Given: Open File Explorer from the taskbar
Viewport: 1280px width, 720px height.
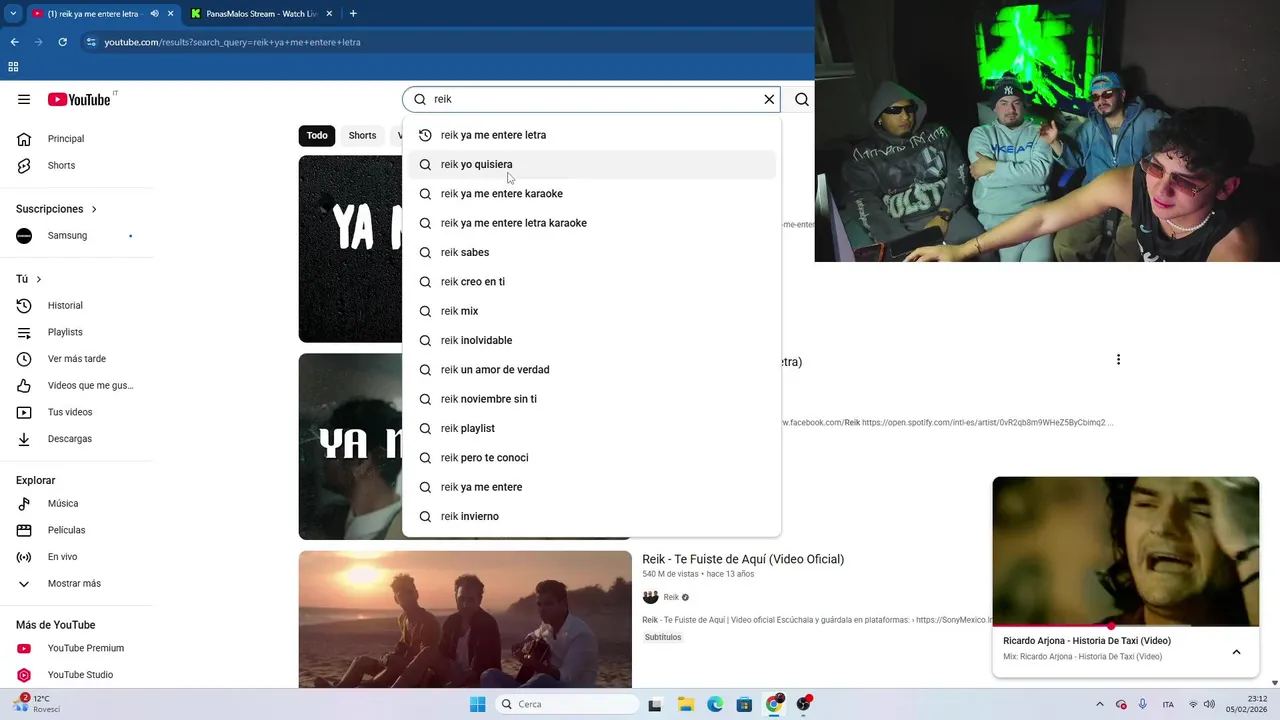Looking at the screenshot, I should (686, 704).
